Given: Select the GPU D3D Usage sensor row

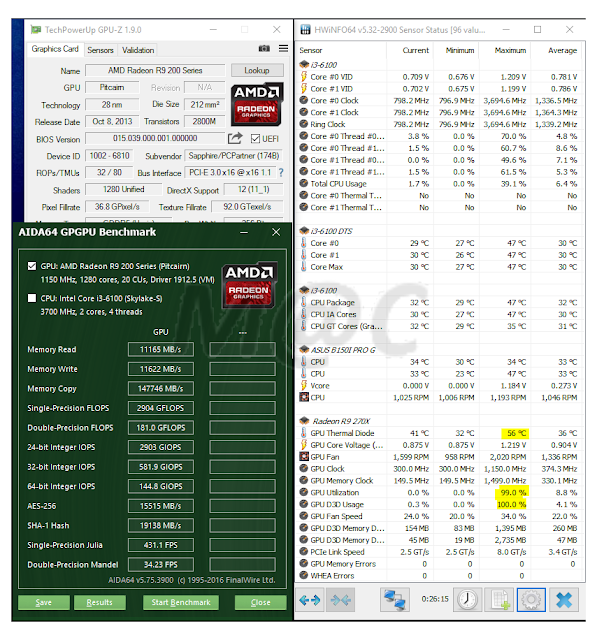Looking at the screenshot, I should tap(439, 504).
